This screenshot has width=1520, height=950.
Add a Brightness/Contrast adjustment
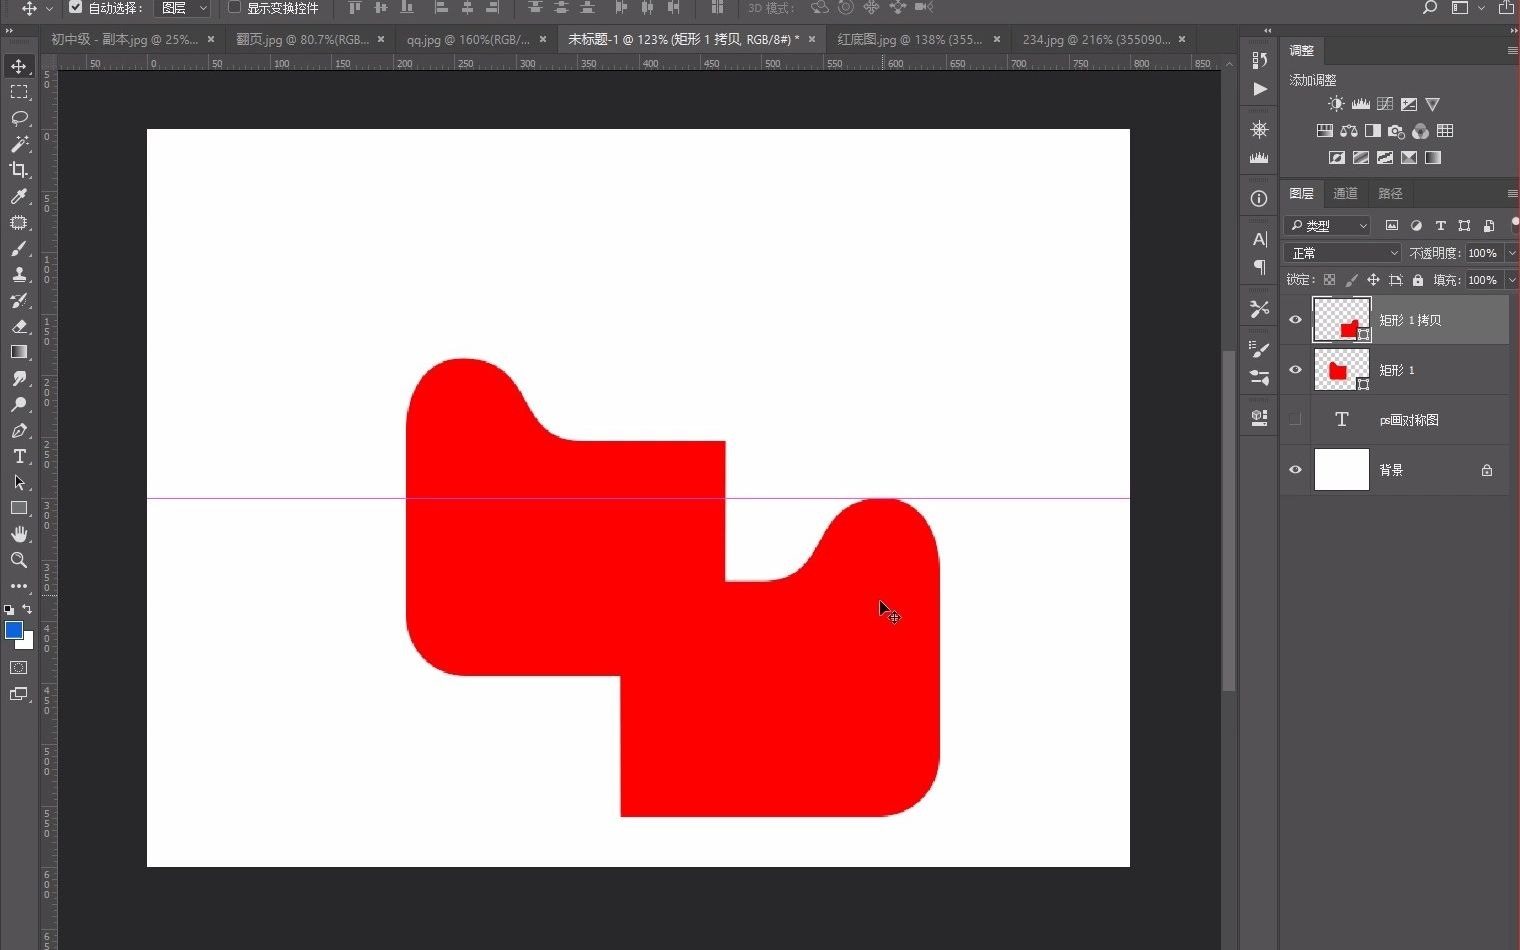pyautogui.click(x=1336, y=104)
